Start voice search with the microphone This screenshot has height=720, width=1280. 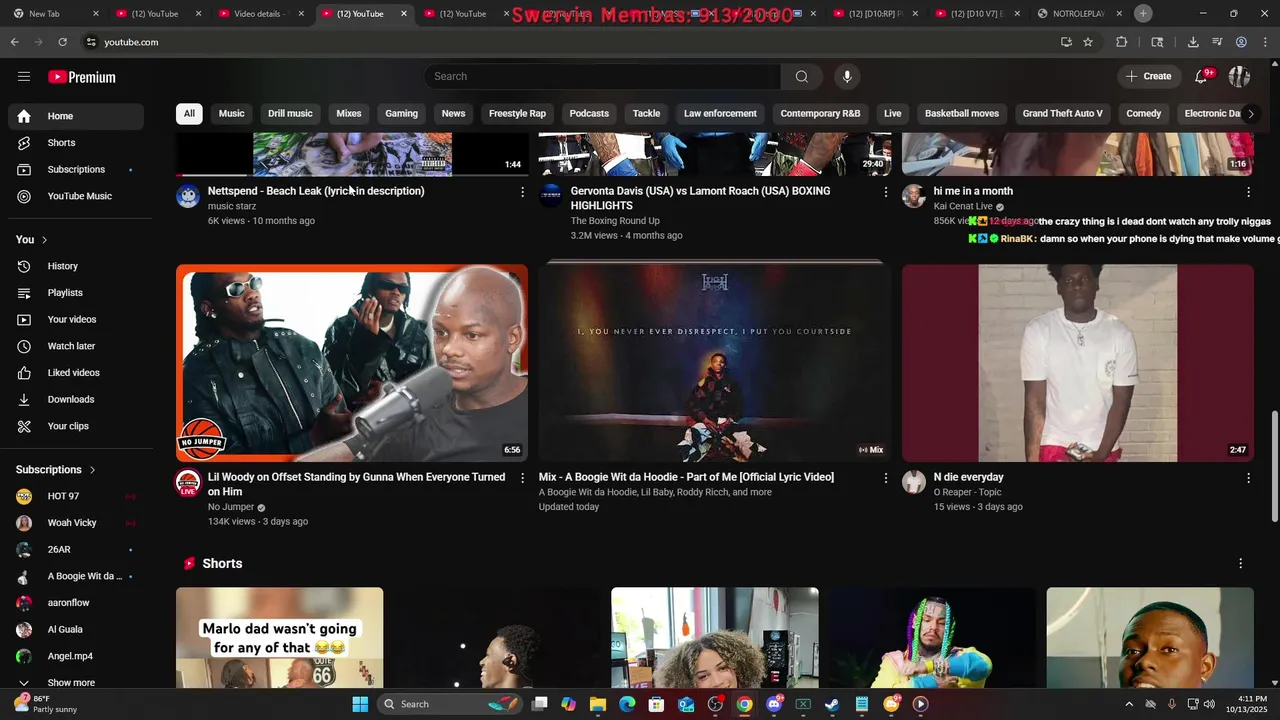coord(847,77)
